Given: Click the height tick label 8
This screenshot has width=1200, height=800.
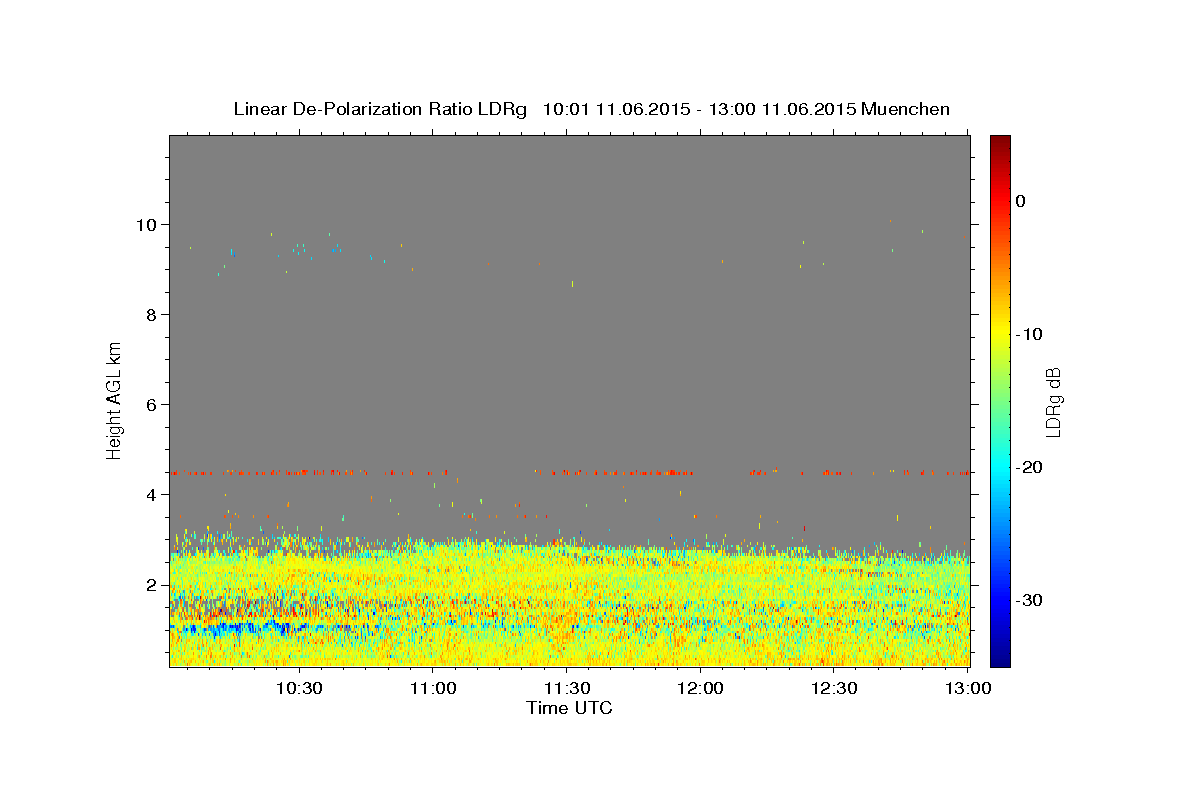Looking at the screenshot, I should pyautogui.click(x=153, y=315).
